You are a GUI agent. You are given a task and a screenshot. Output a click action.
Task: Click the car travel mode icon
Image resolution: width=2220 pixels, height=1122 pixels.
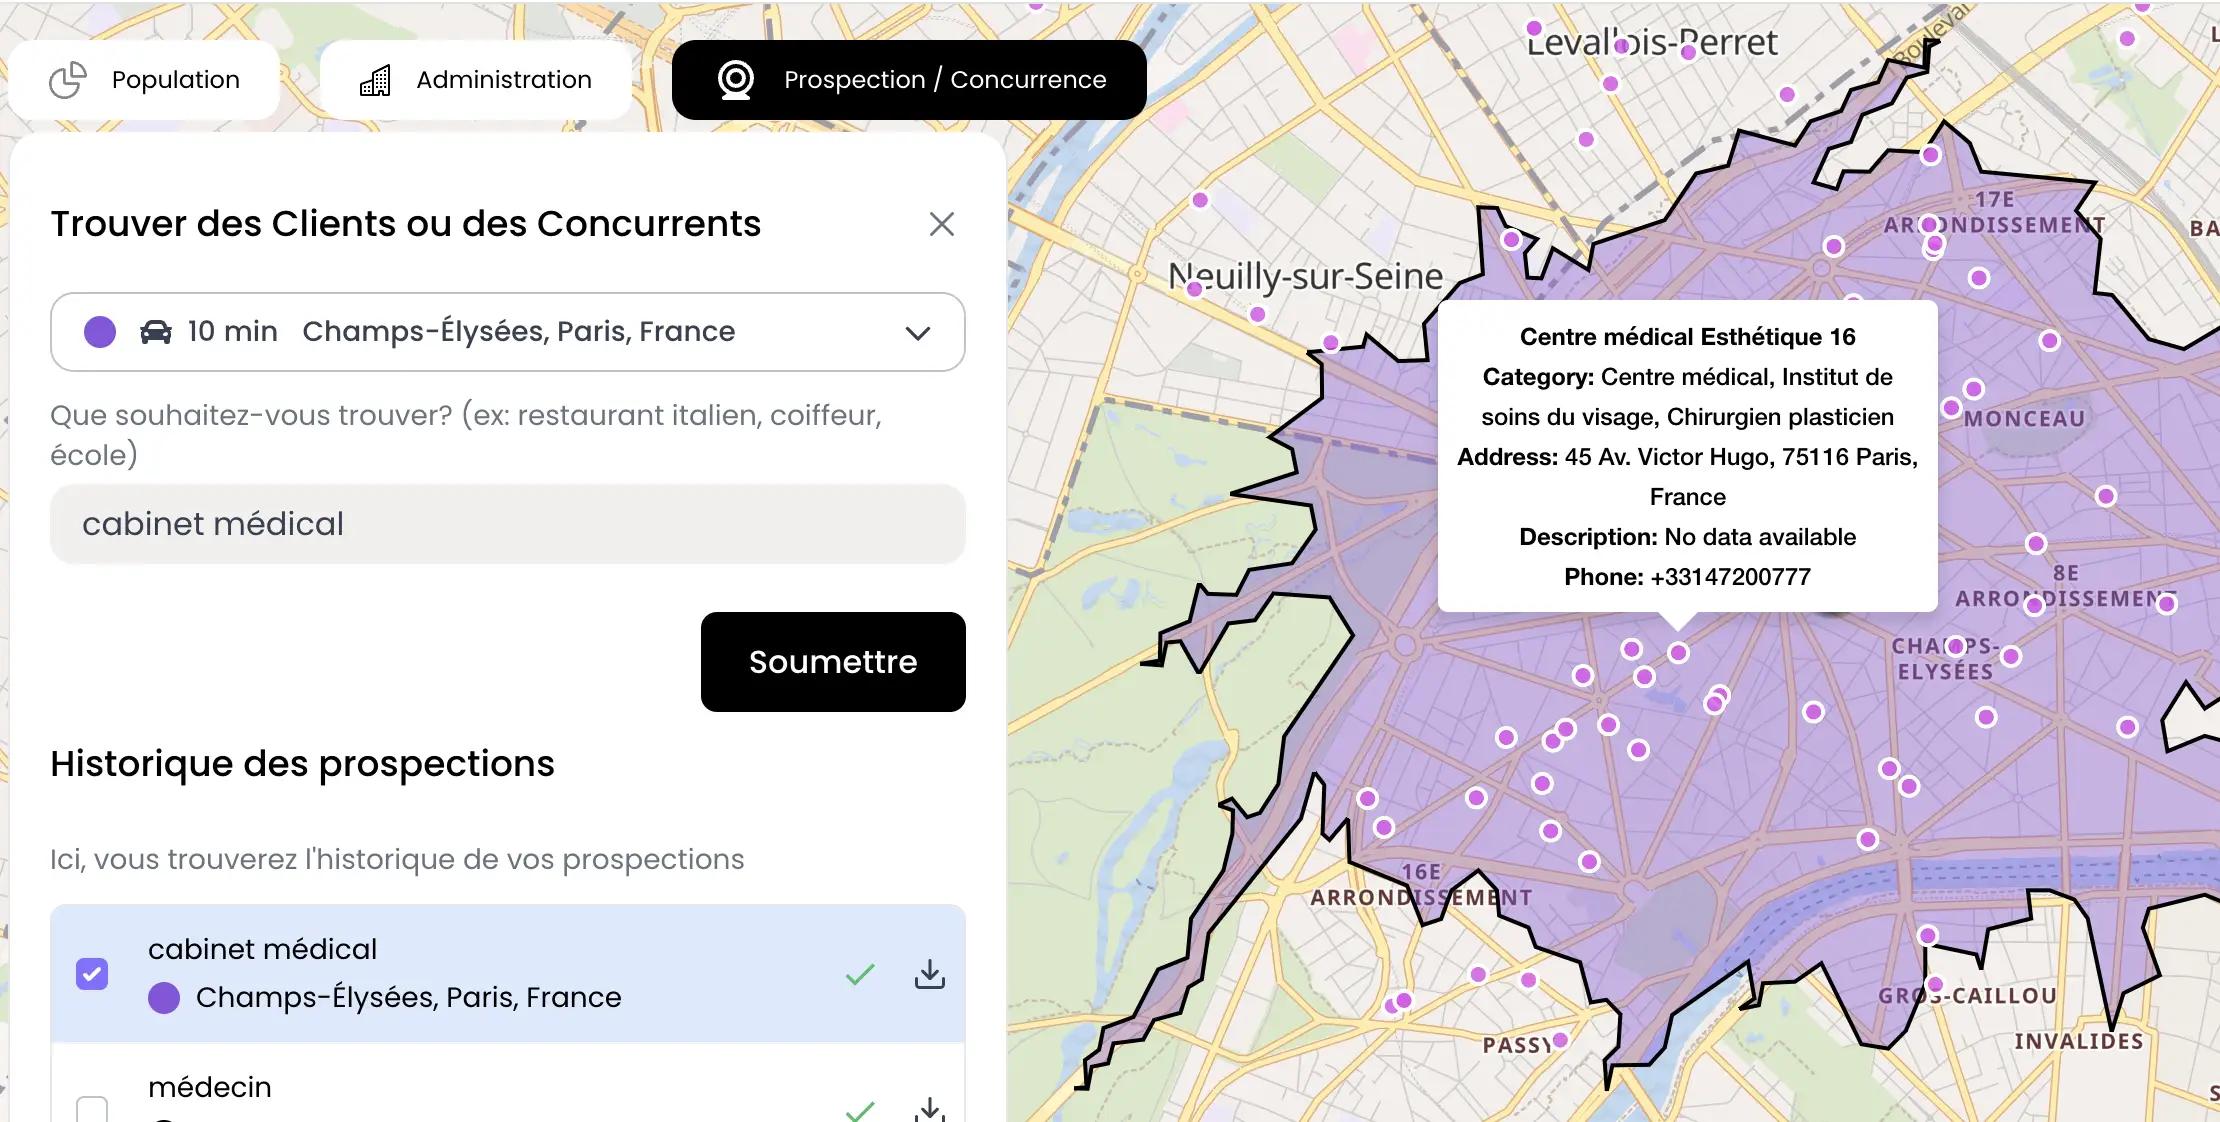click(x=155, y=332)
